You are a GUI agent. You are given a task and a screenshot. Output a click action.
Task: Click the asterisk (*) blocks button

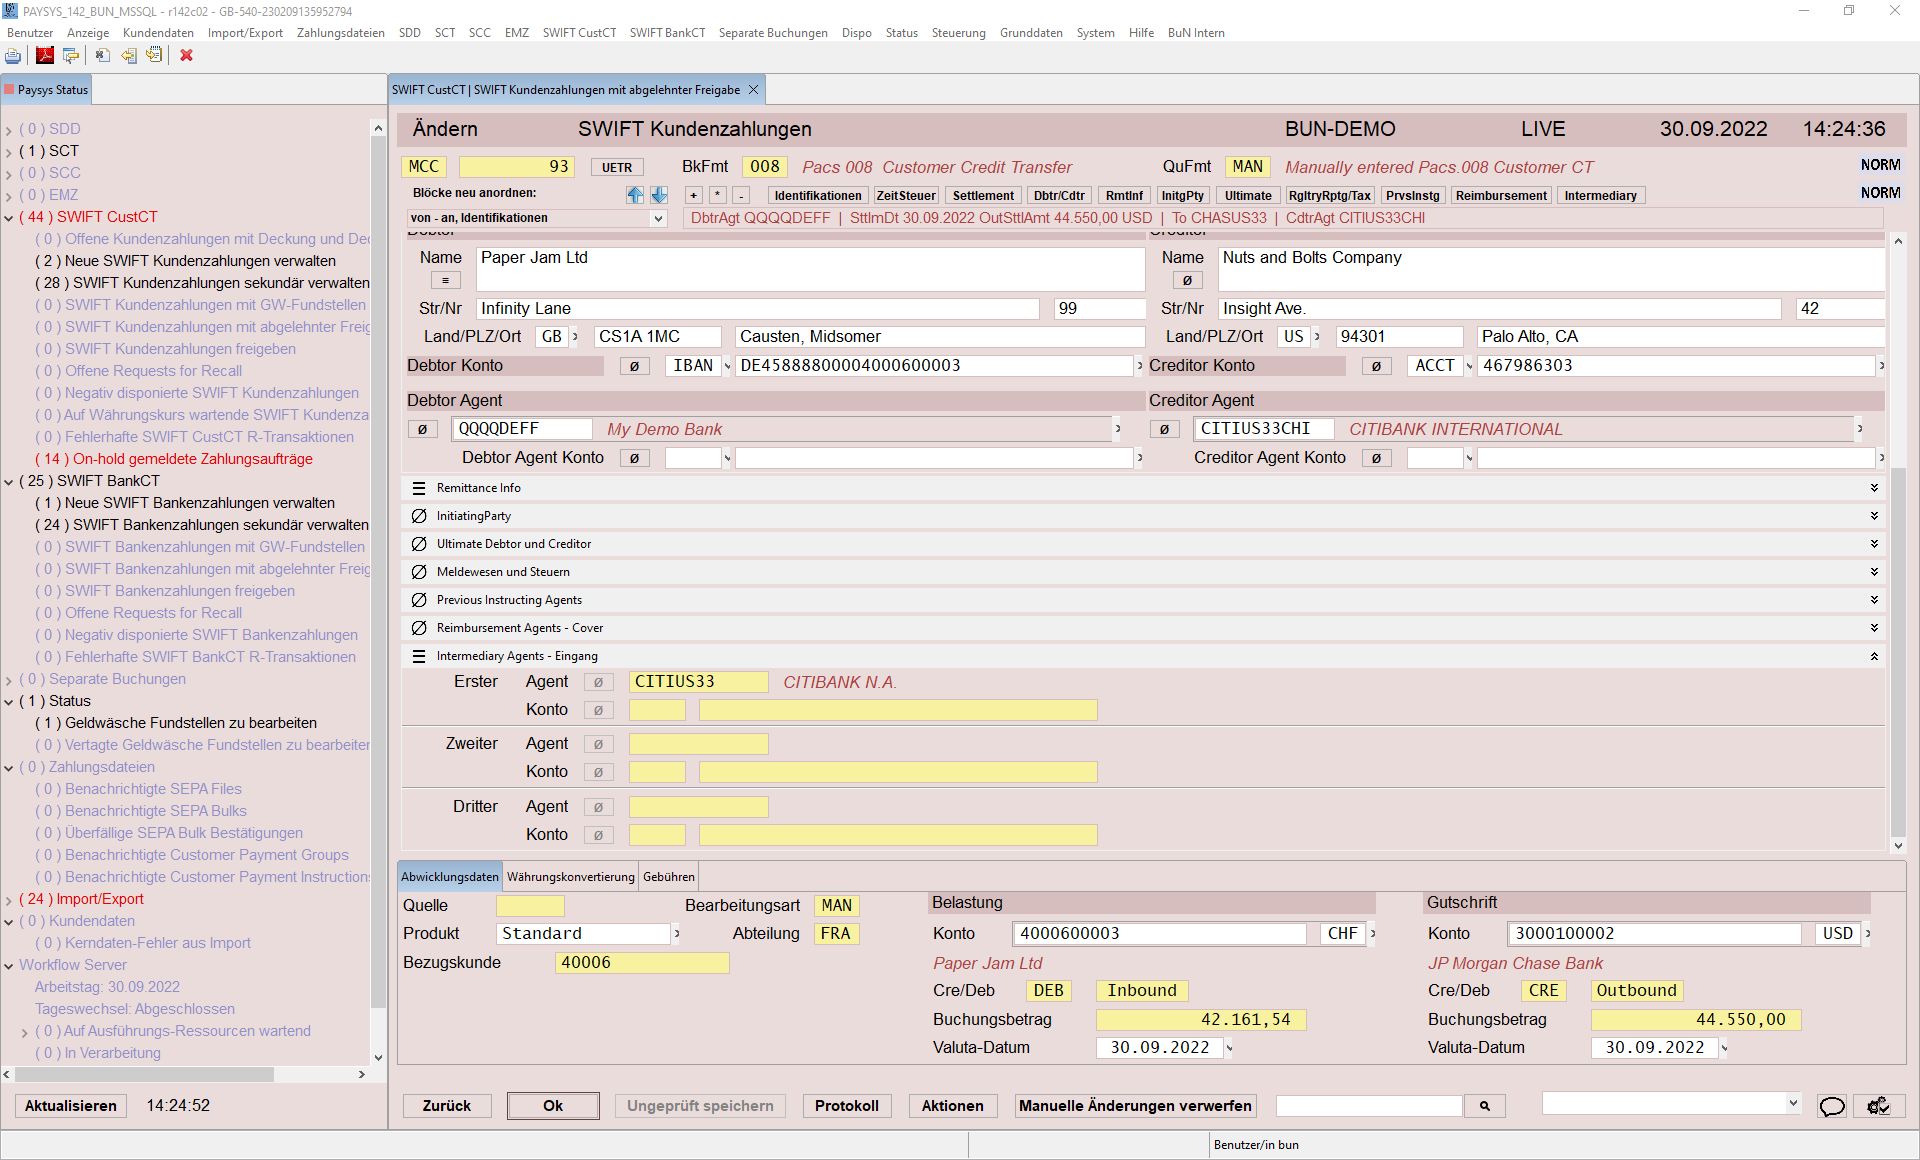(x=717, y=195)
